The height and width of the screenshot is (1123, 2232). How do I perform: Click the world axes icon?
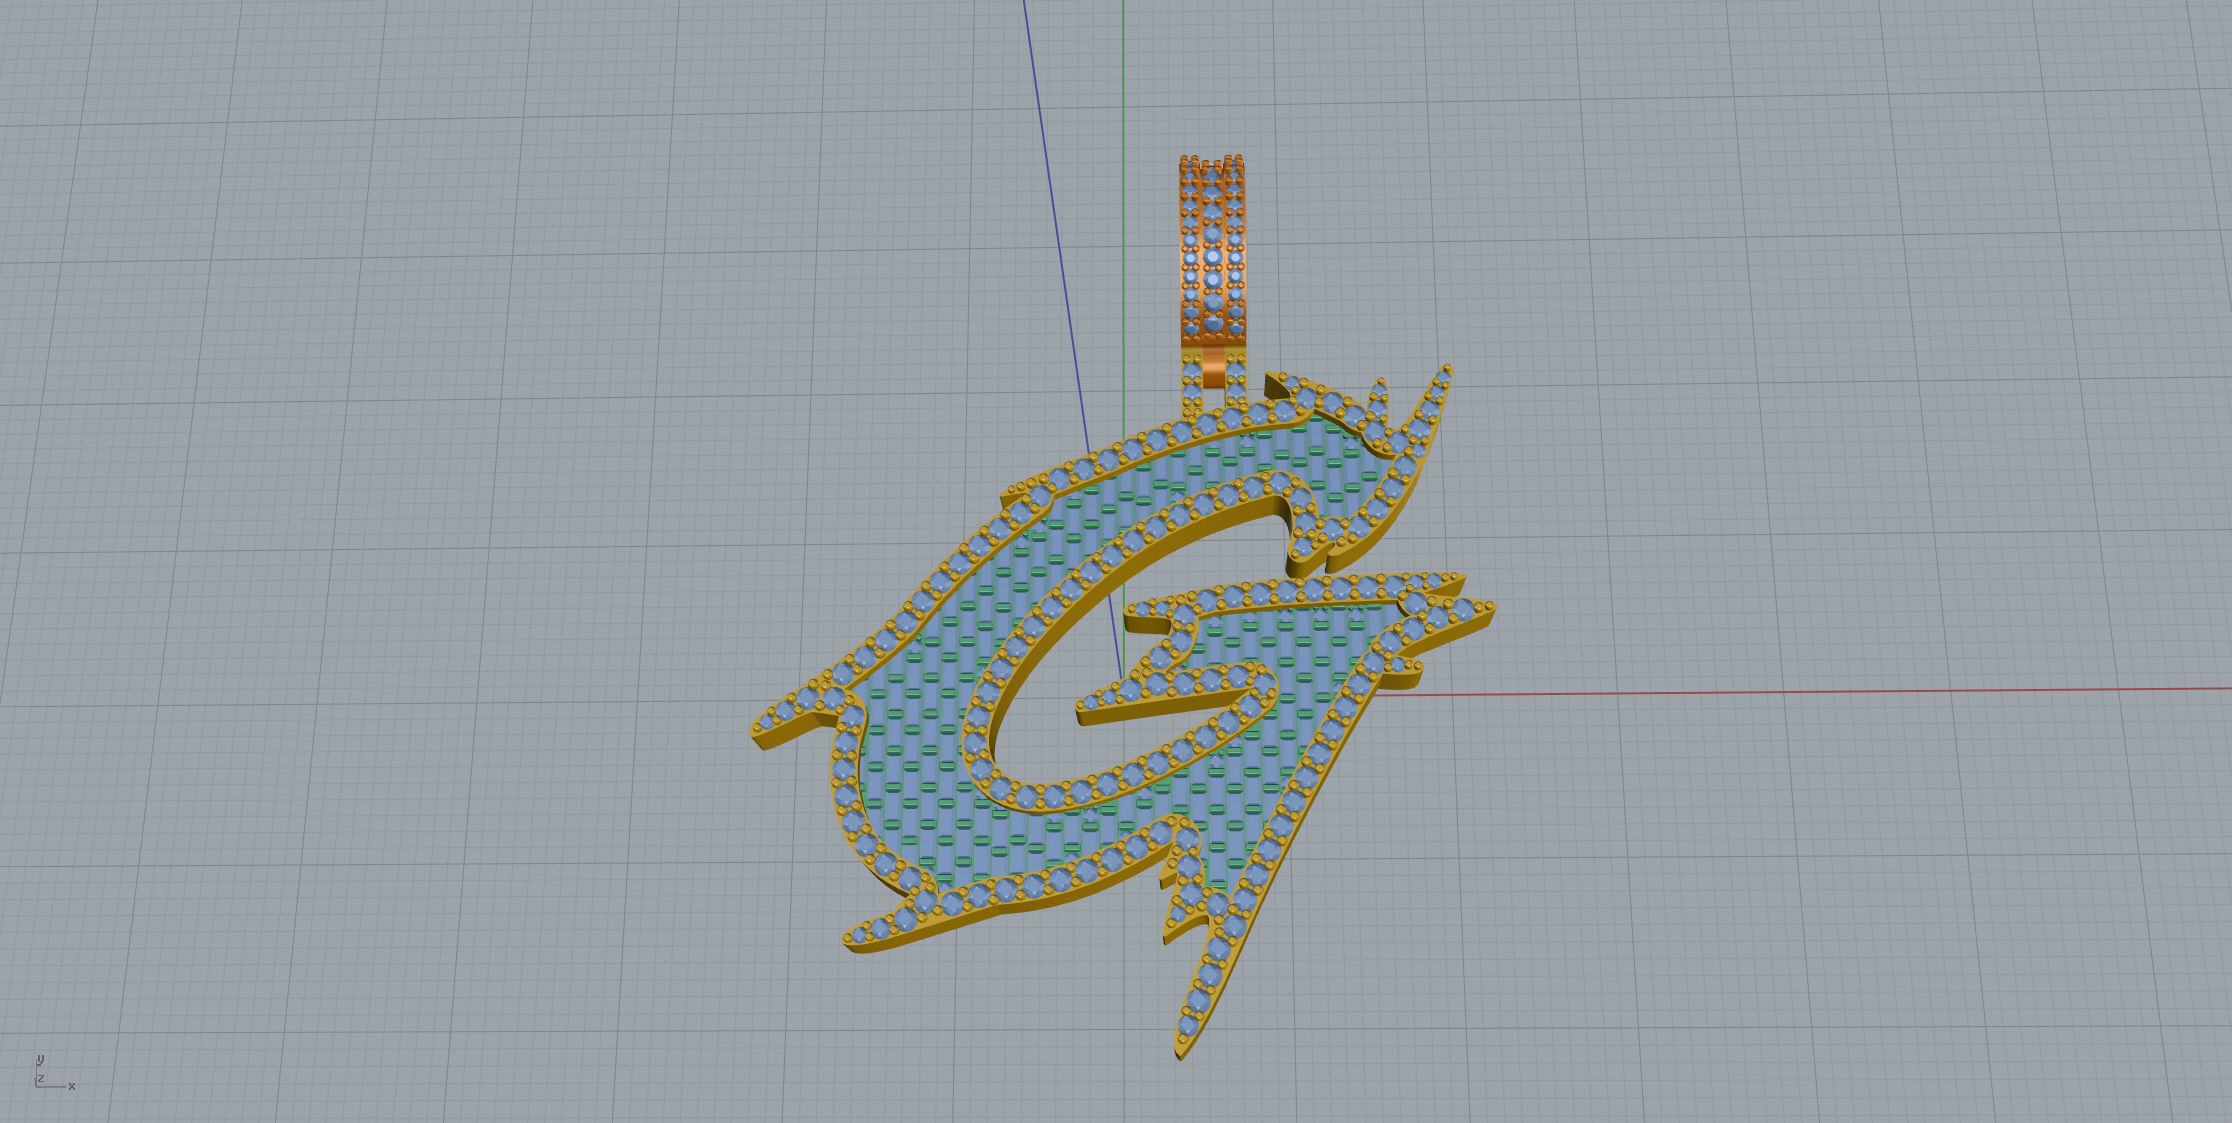click(x=54, y=1072)
